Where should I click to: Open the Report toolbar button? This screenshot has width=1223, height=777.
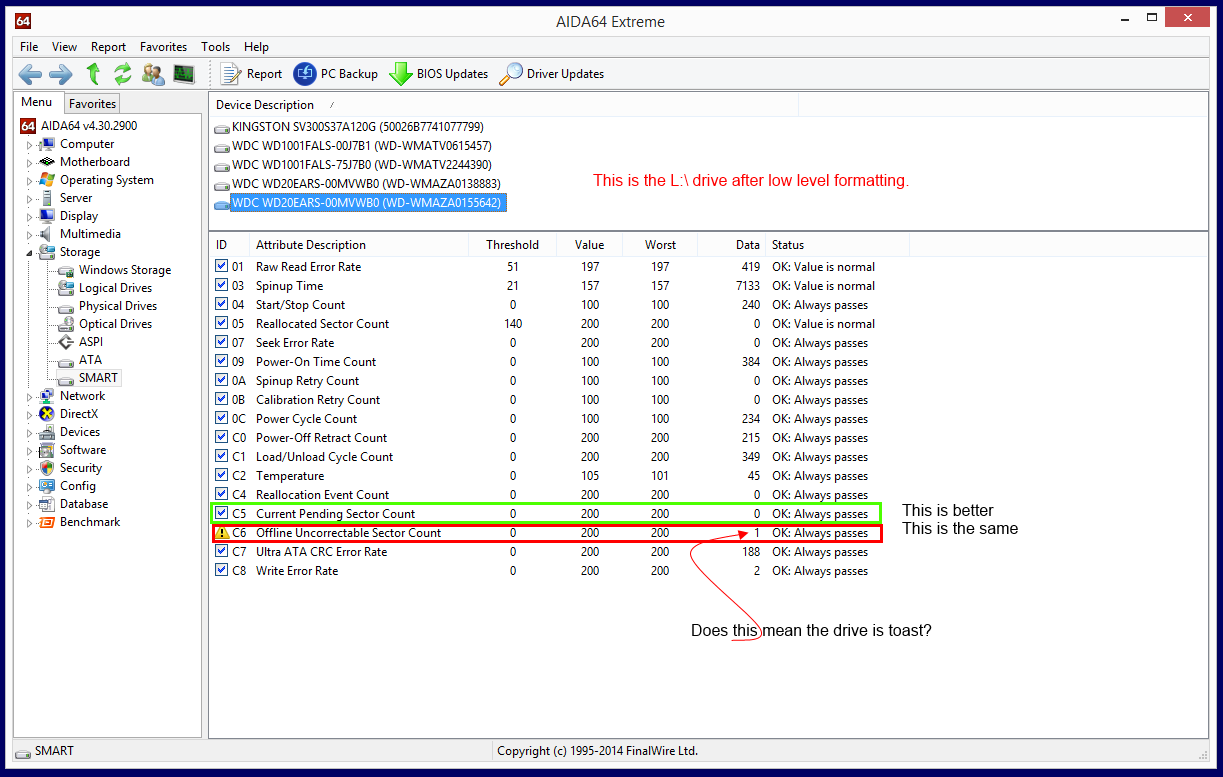[251, 73]
